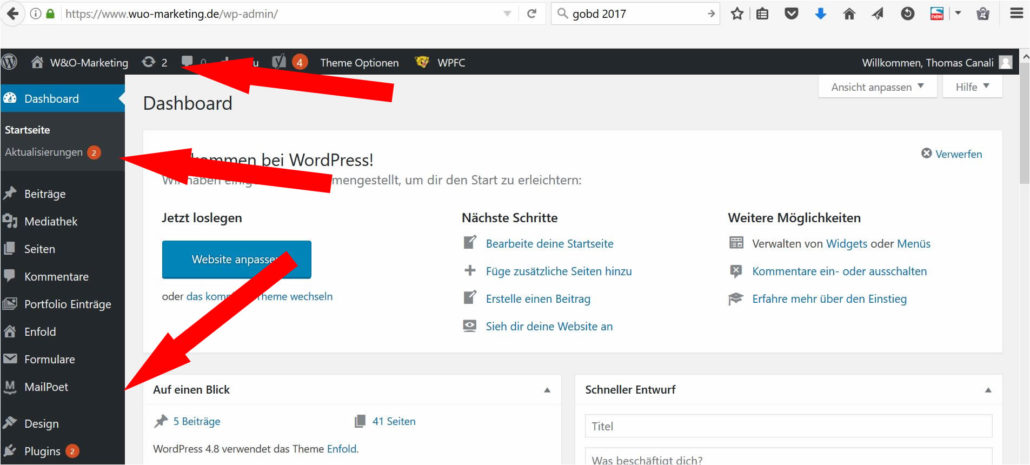Open the Firefox hamburger menu

click(1016, 13)
